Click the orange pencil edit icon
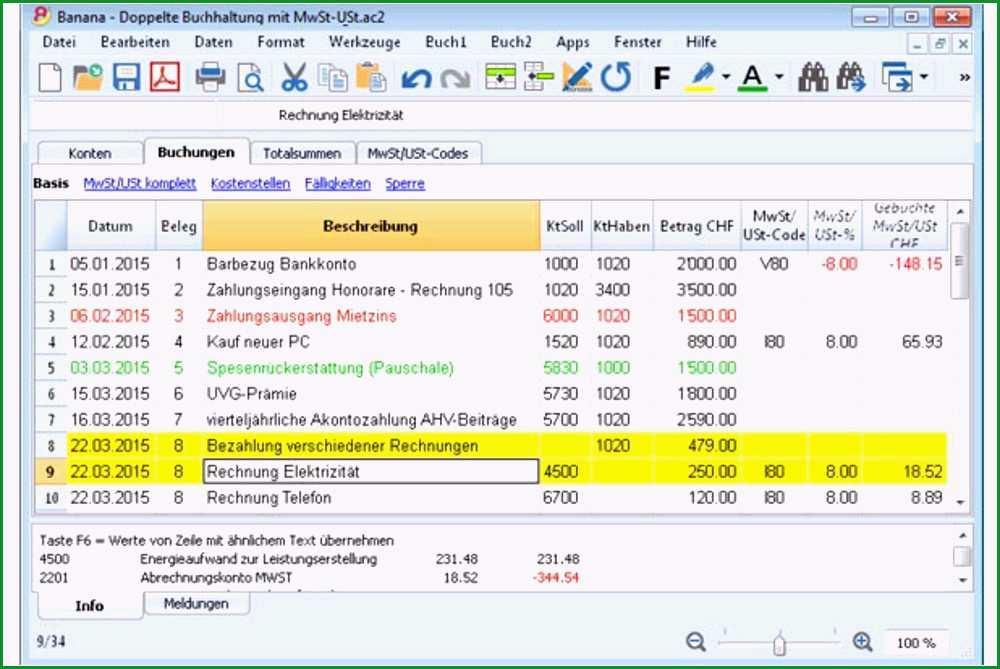Viewport: 1000px width, 669px height. (x=577, y=77)
